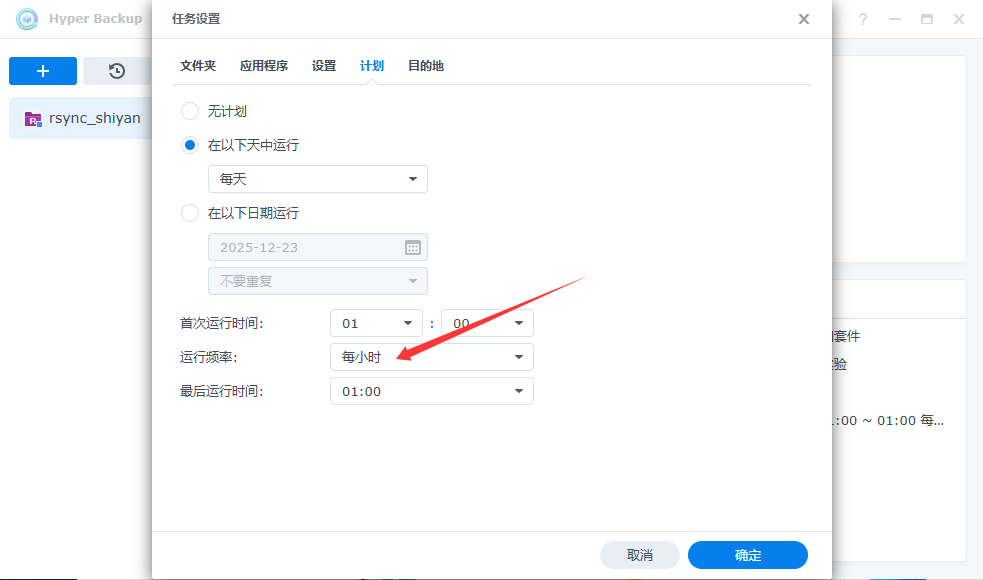Click the Hyper Backup title text
Screen dimensions: 983x580
coord(96,19)
